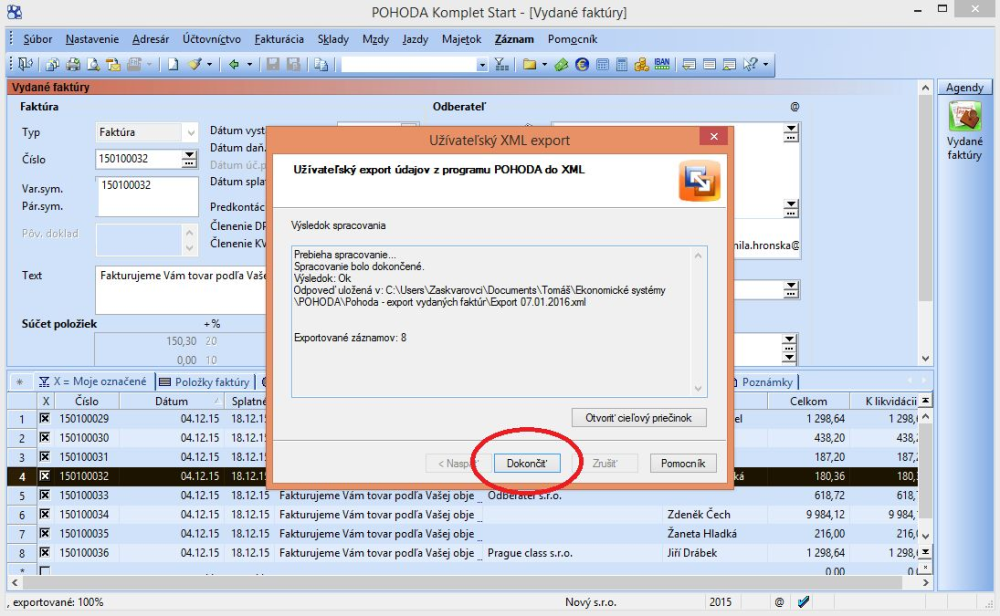
Task: Click the filter funnel toolbar icon
Action: 502,64
